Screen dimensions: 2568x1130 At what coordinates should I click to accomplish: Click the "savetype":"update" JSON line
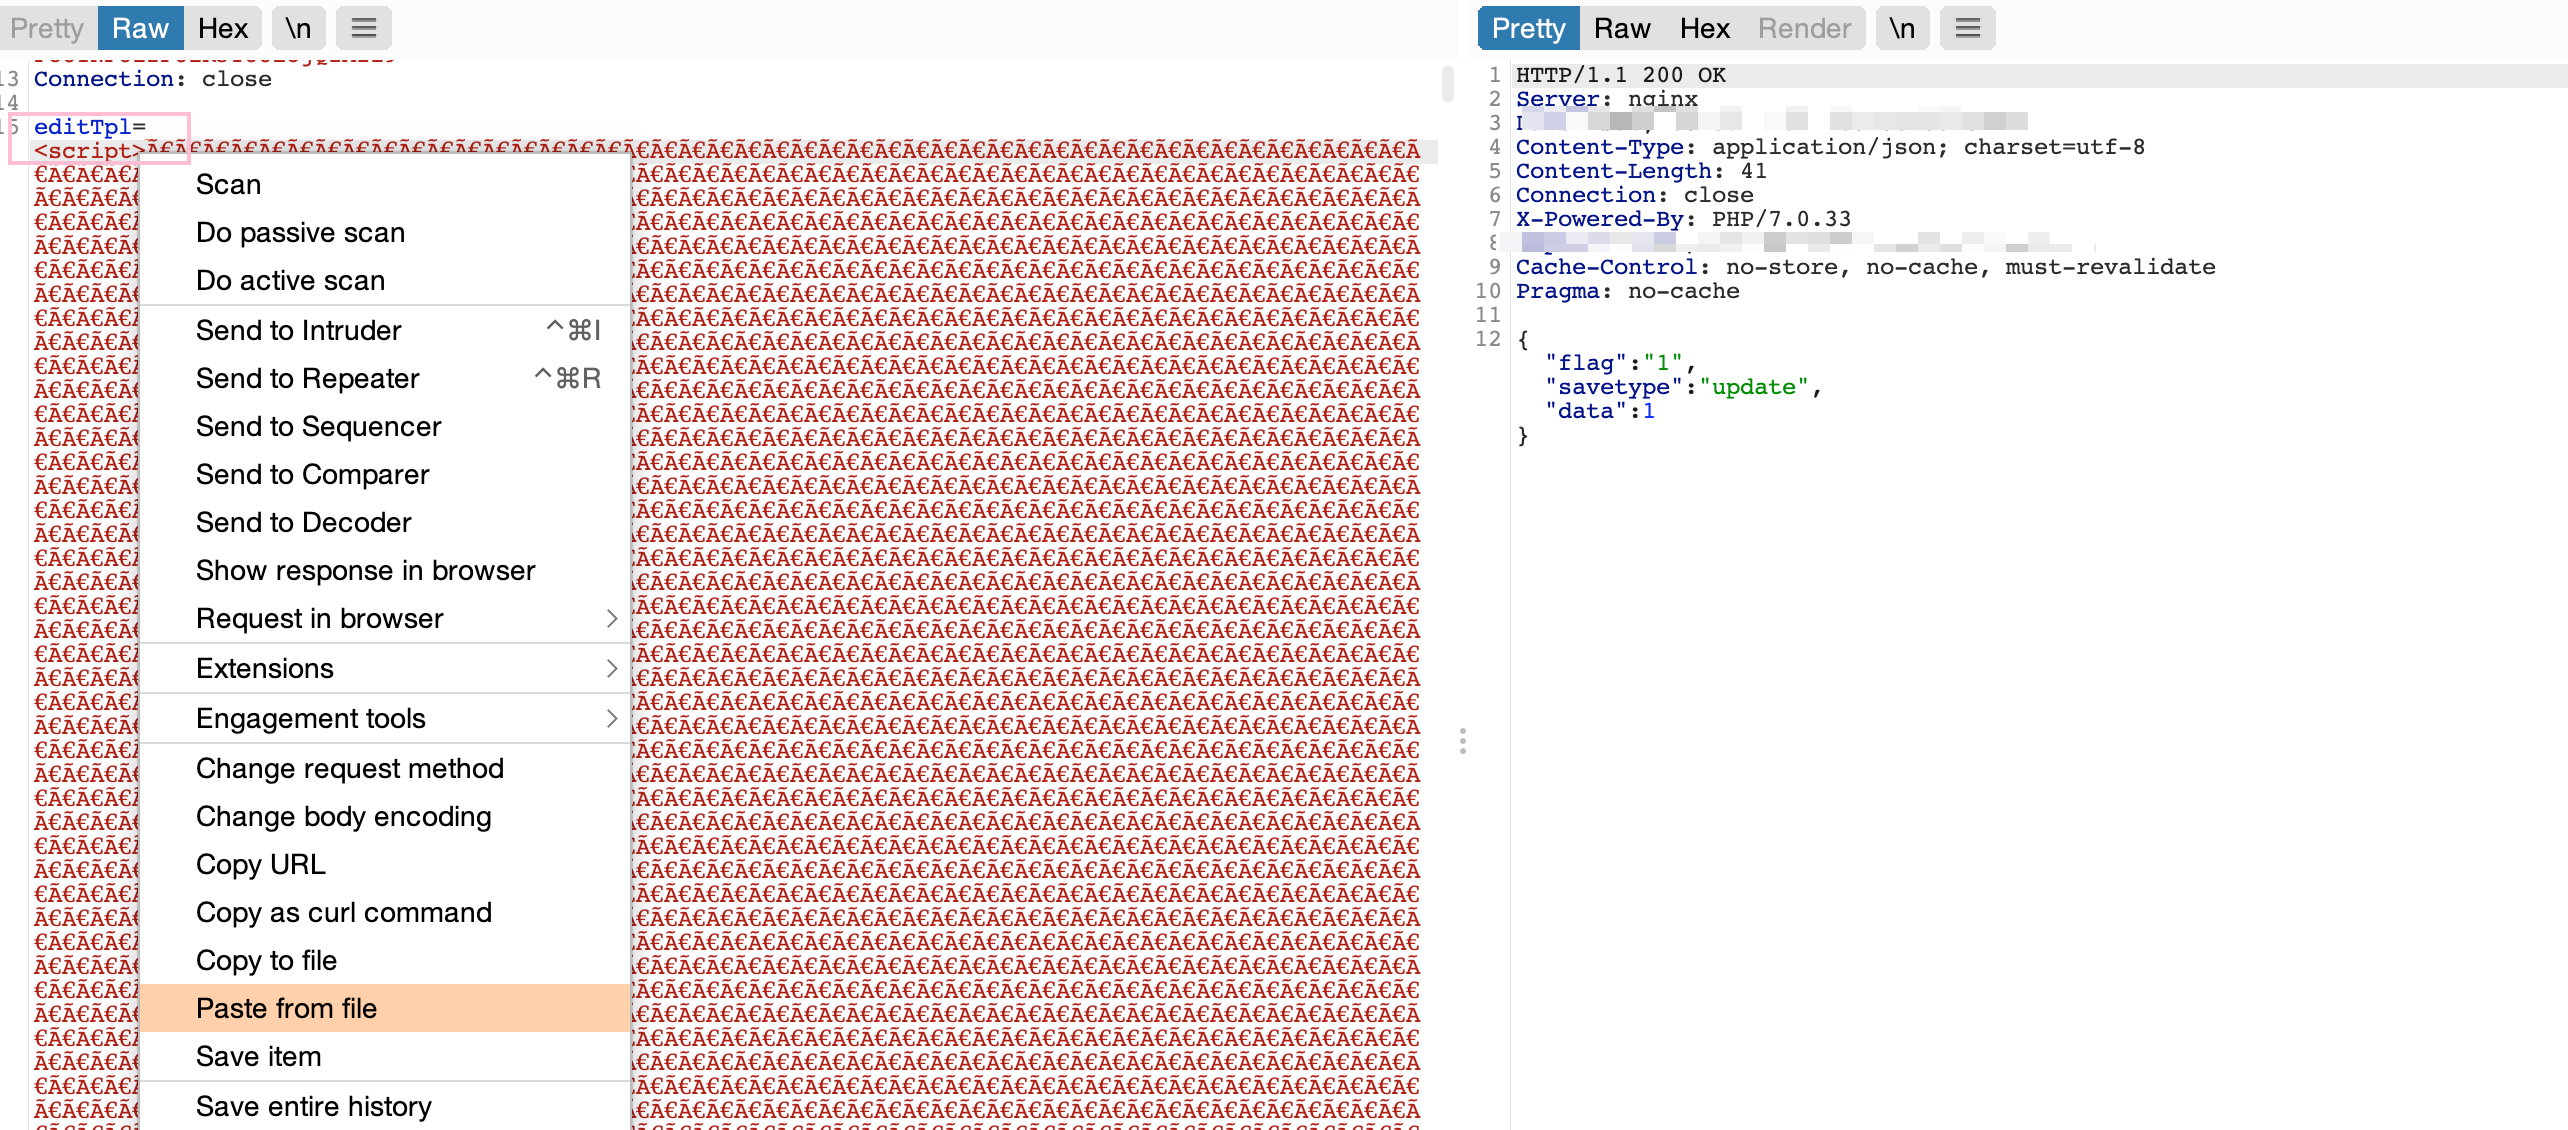[1683, 387]
